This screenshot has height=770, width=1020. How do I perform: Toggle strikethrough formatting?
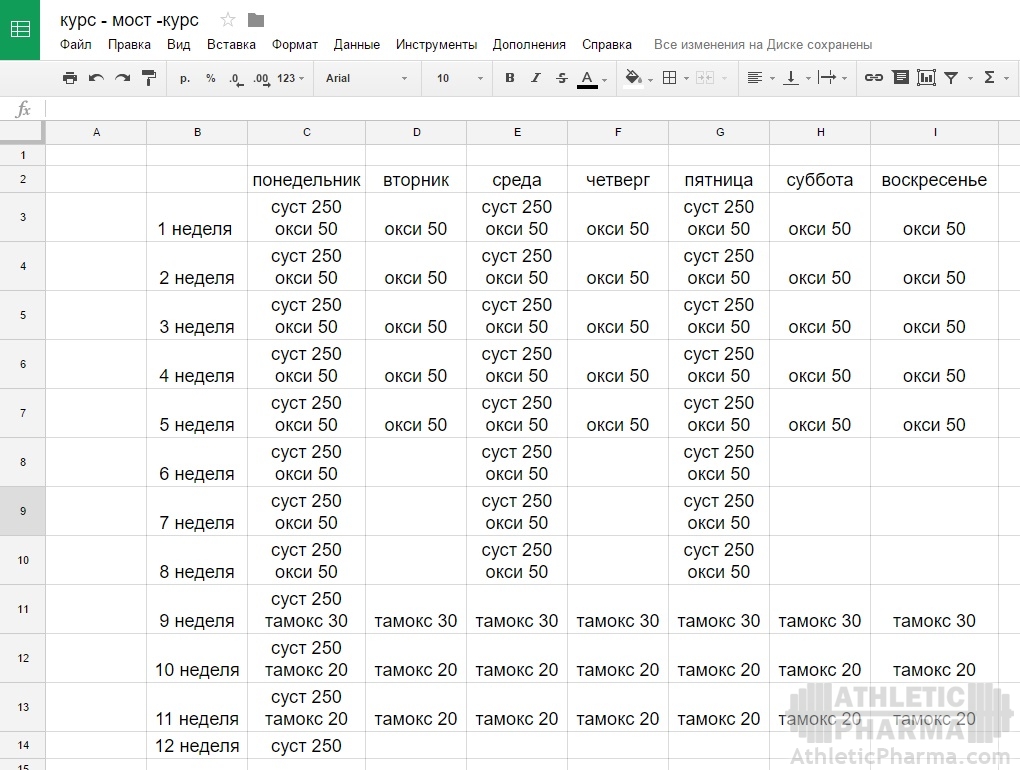[561, 78]
